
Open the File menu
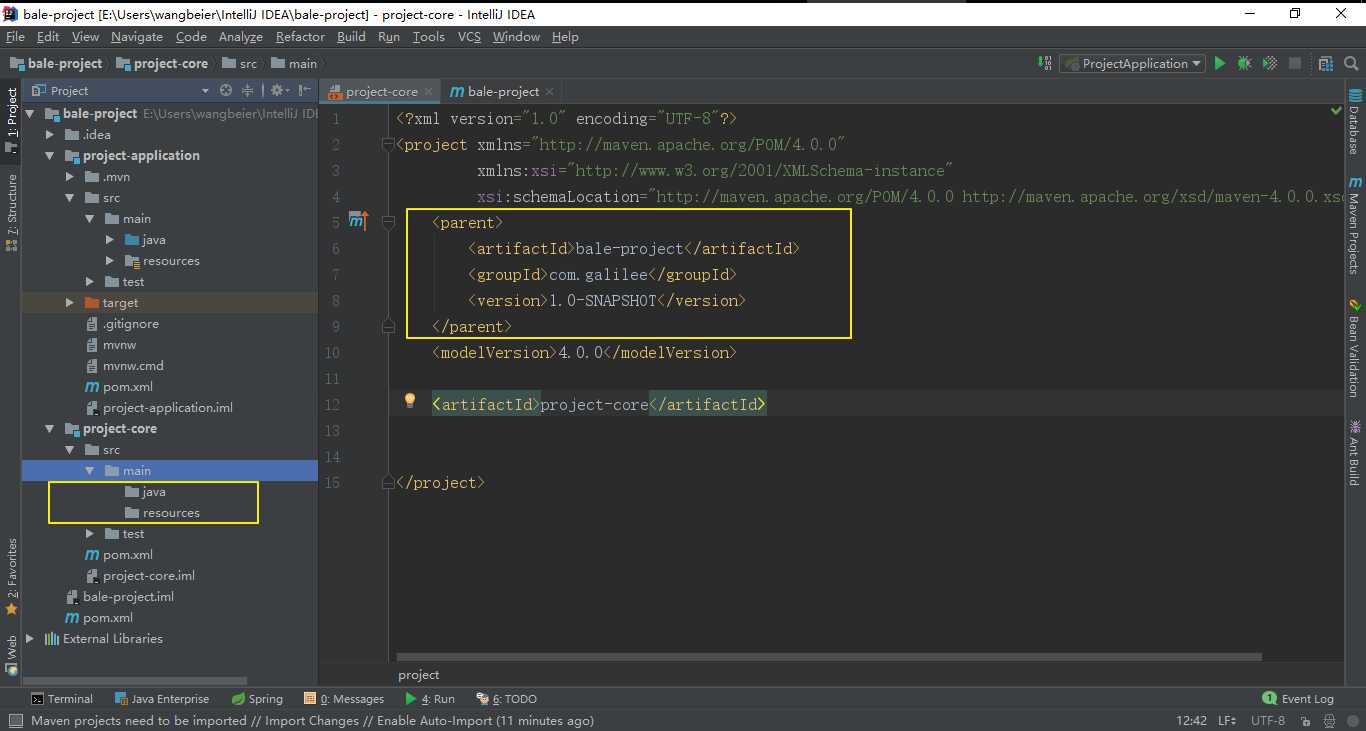15,36
